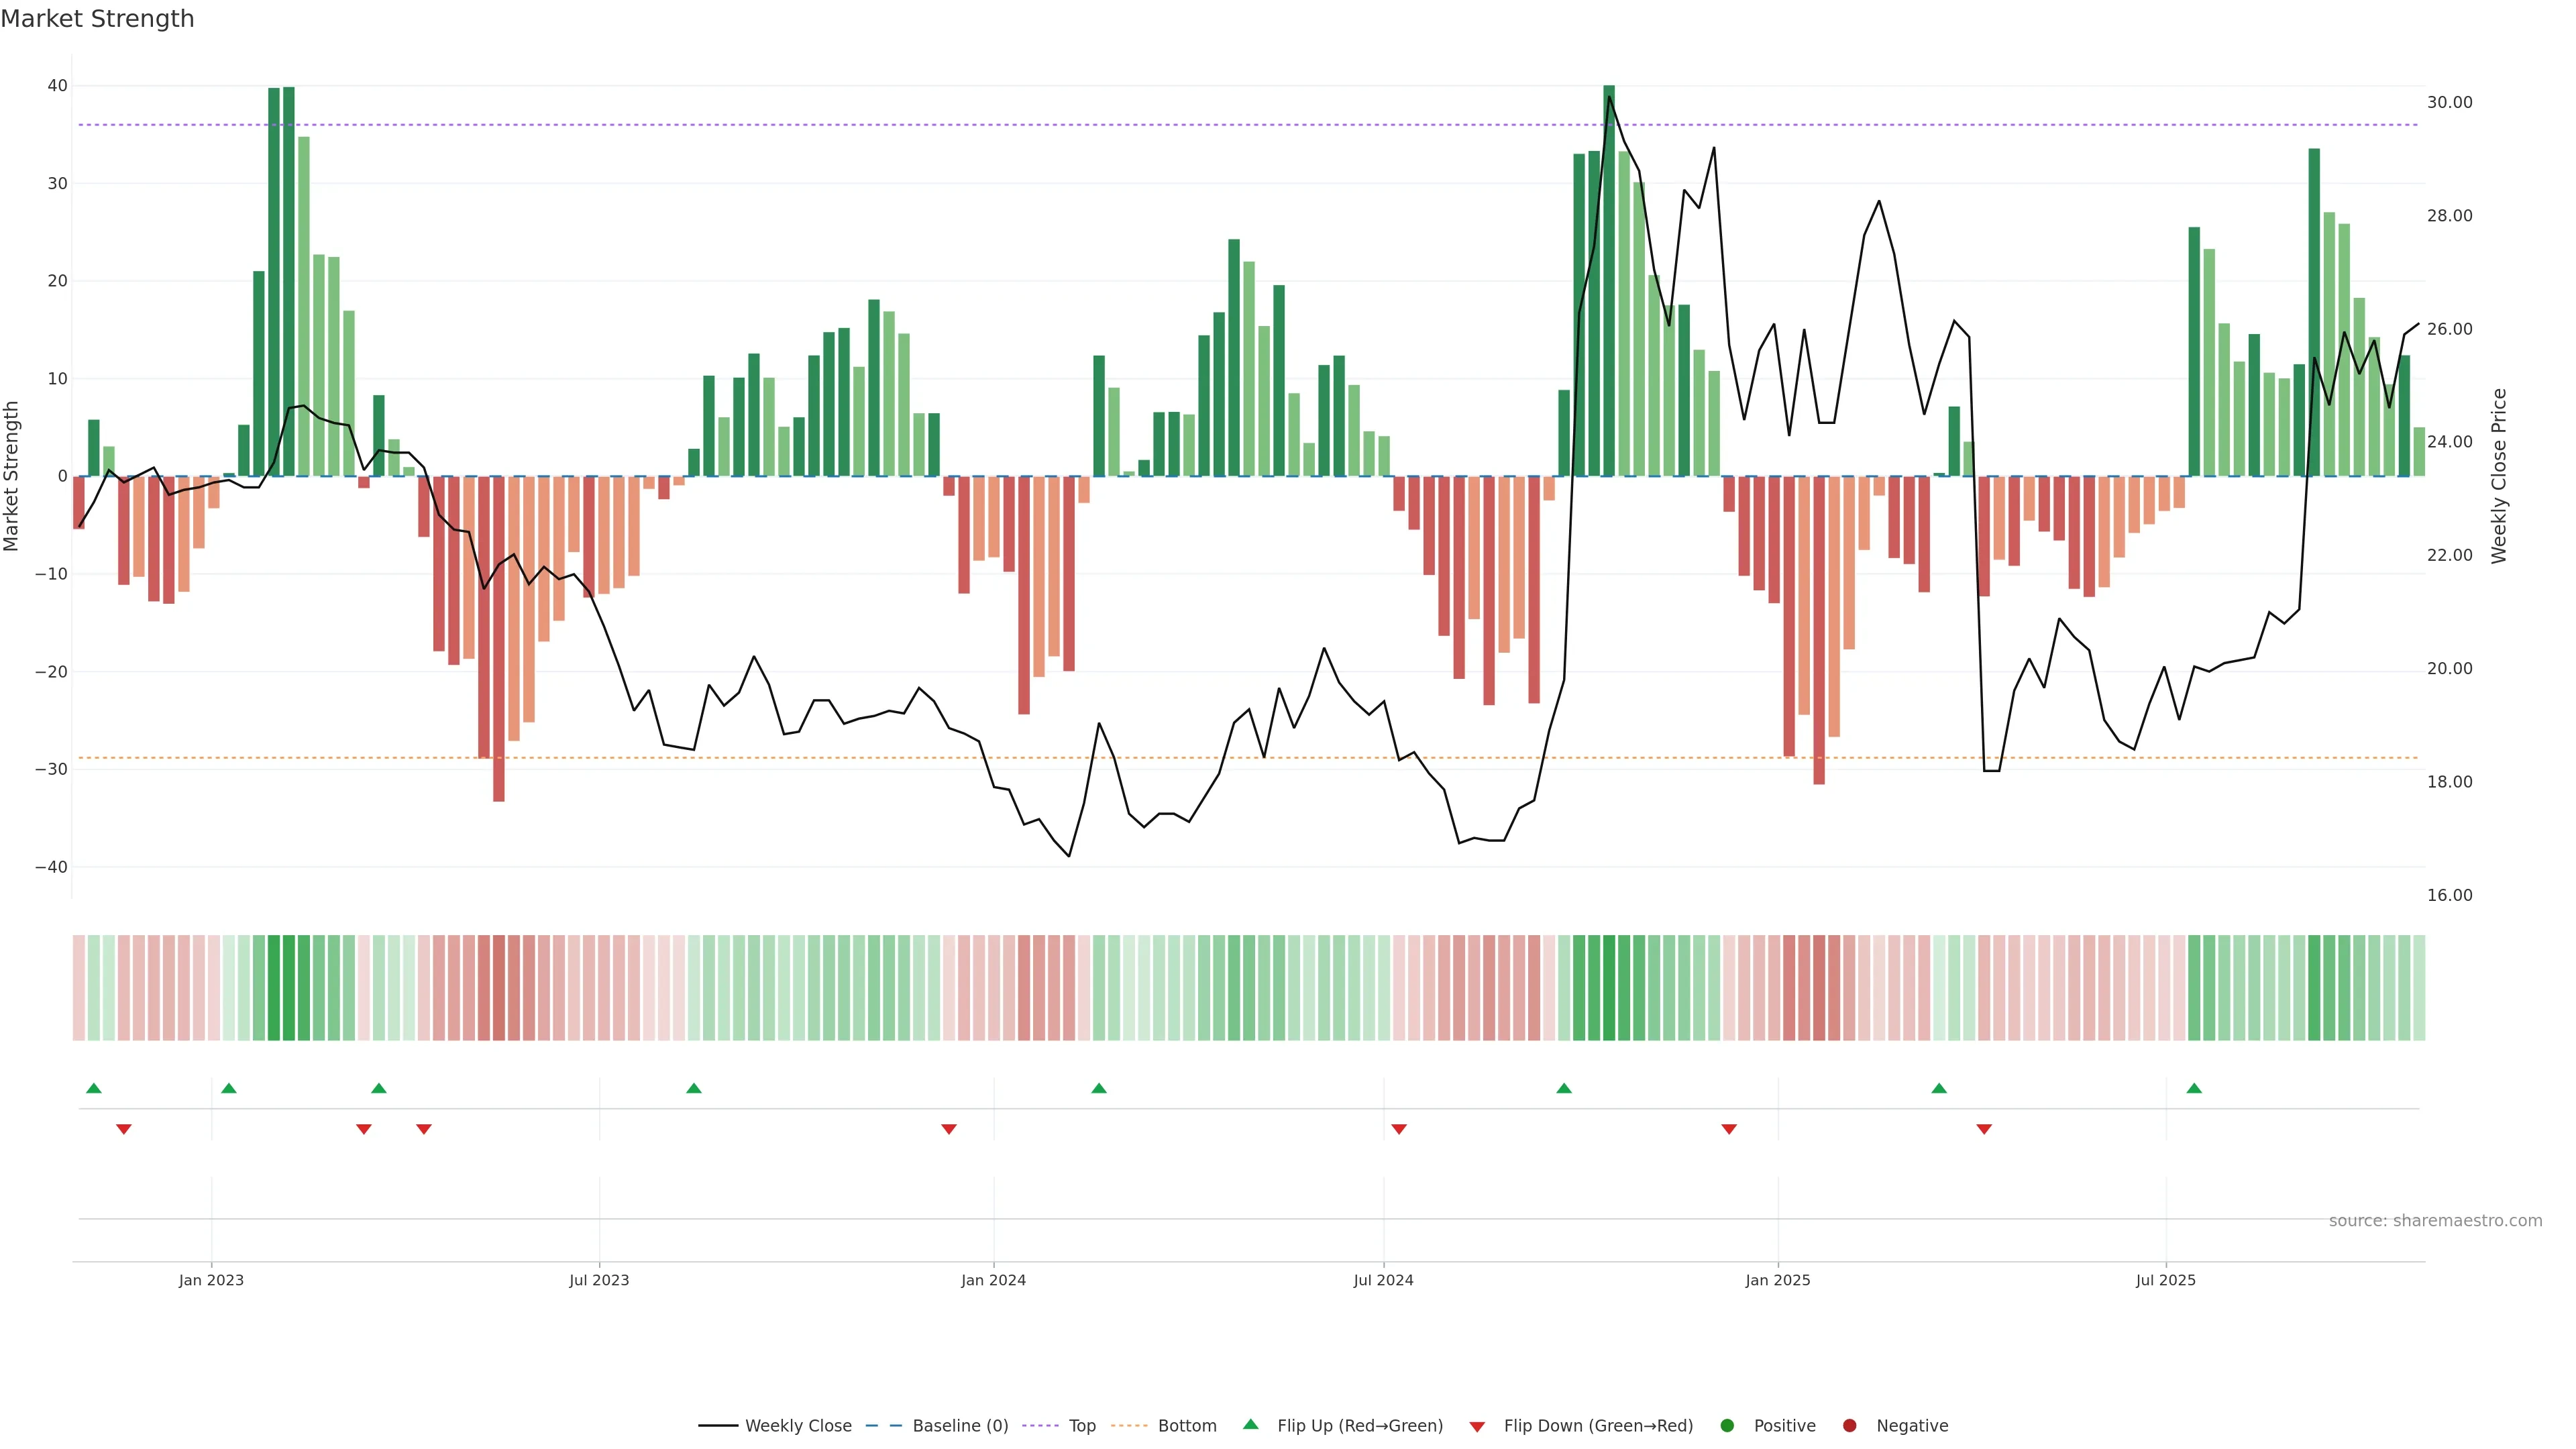2576x1449 pixels.
Task: Click the Market Strength chart title
Action: point(97,19)
